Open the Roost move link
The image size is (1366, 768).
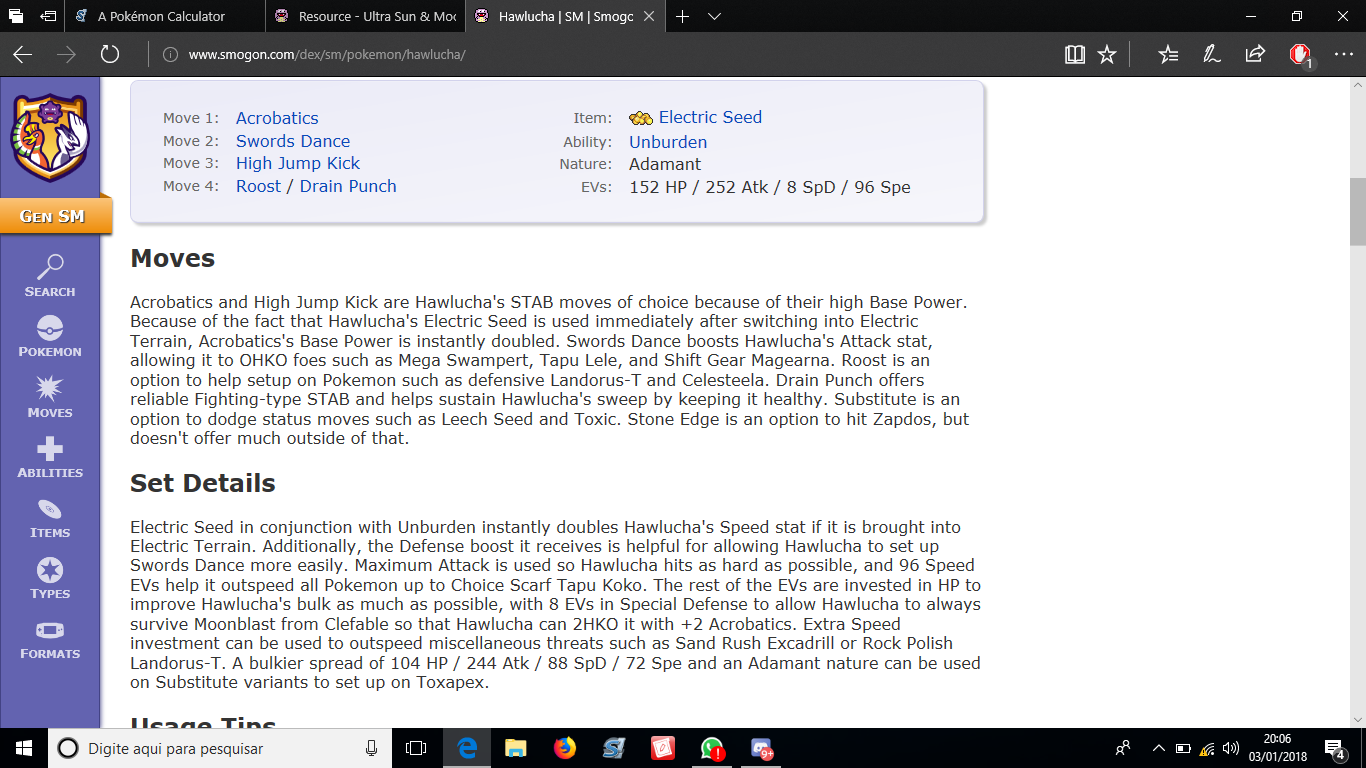coord(258,186)
